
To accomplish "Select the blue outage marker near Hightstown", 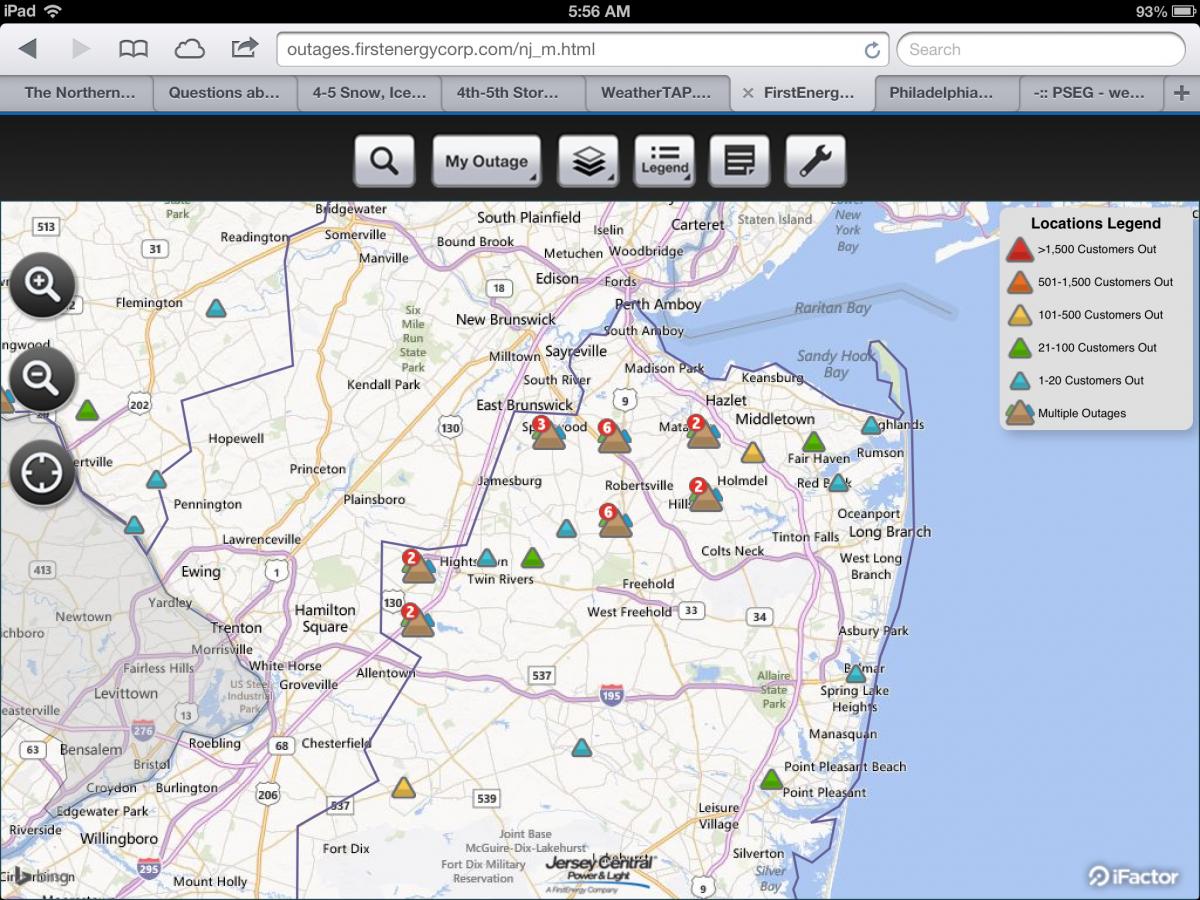I will [487, 557].
